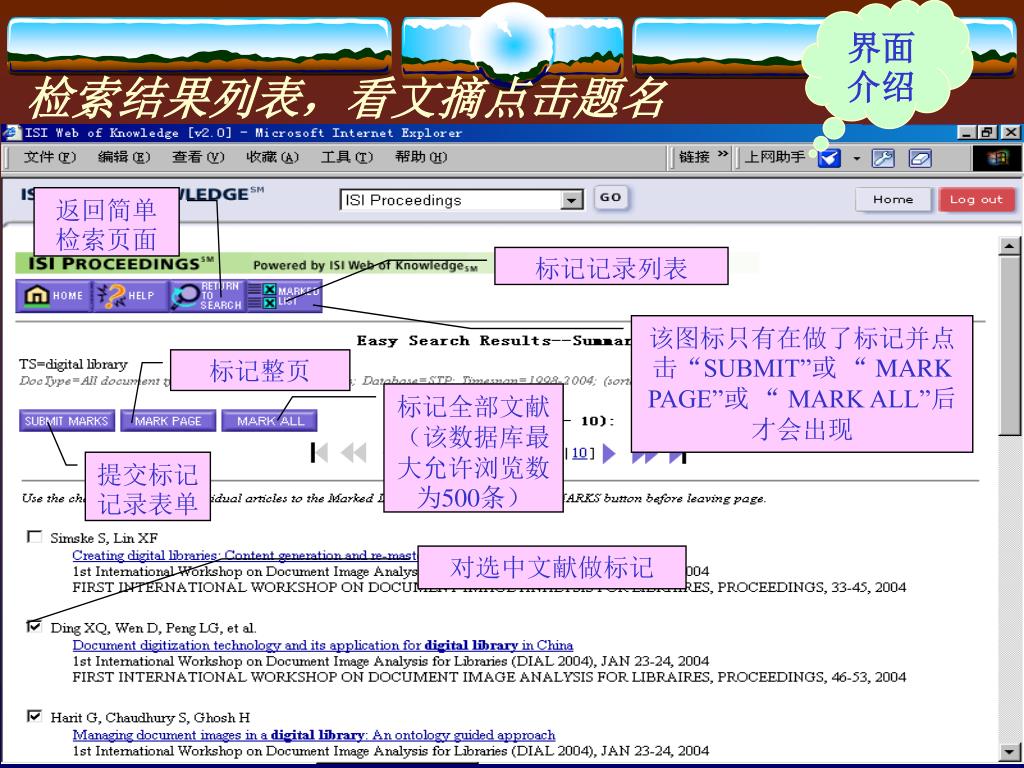Open Creating digital libraries article link
Image resolution: width=1024 pixels, height=768 pixels.
pos(244,555)
